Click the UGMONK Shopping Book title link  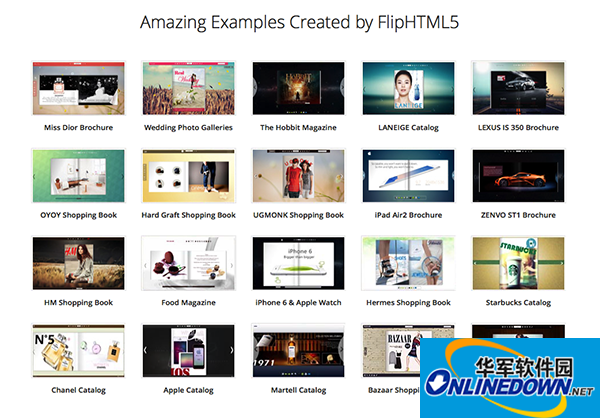pos(298,215)
